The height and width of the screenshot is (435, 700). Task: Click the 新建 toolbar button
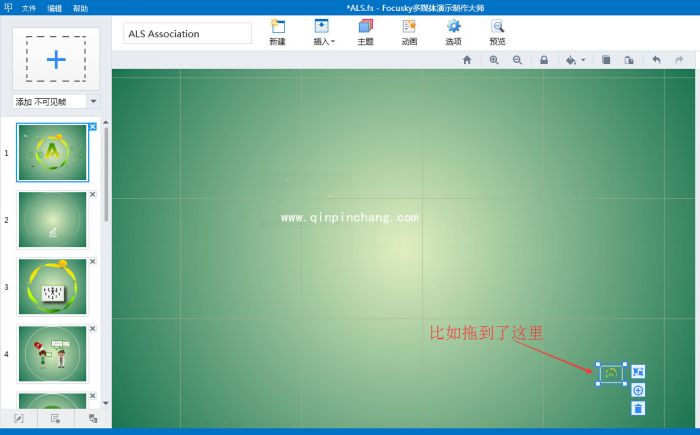click(277, 32)
